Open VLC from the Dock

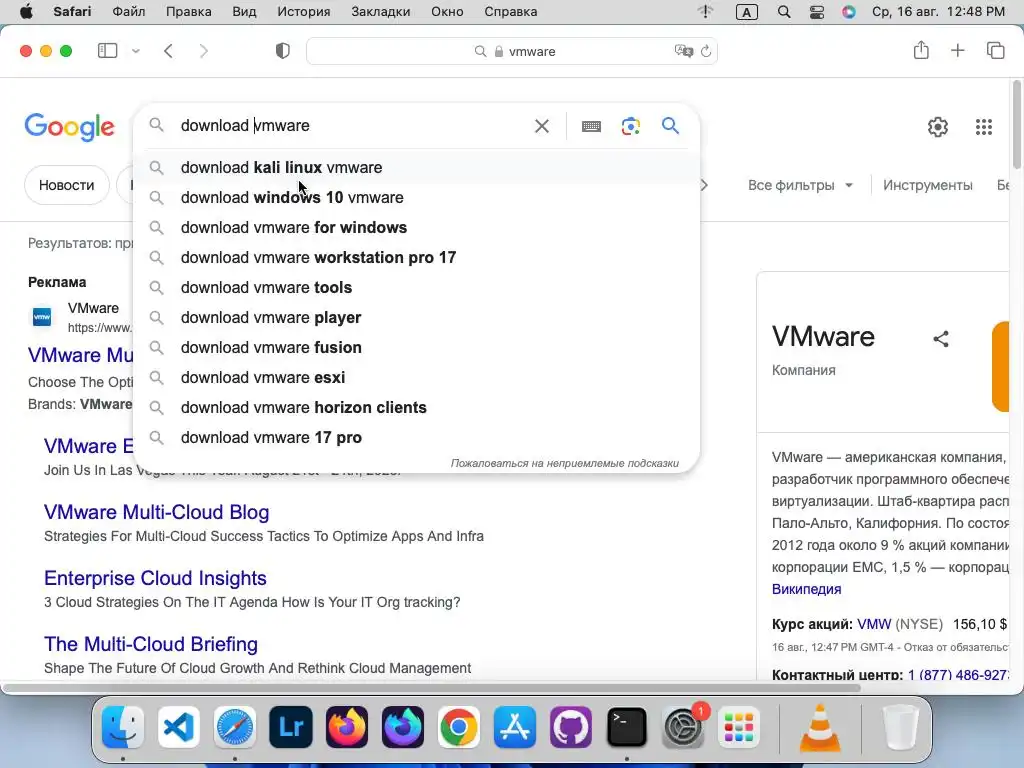[820, 727]
